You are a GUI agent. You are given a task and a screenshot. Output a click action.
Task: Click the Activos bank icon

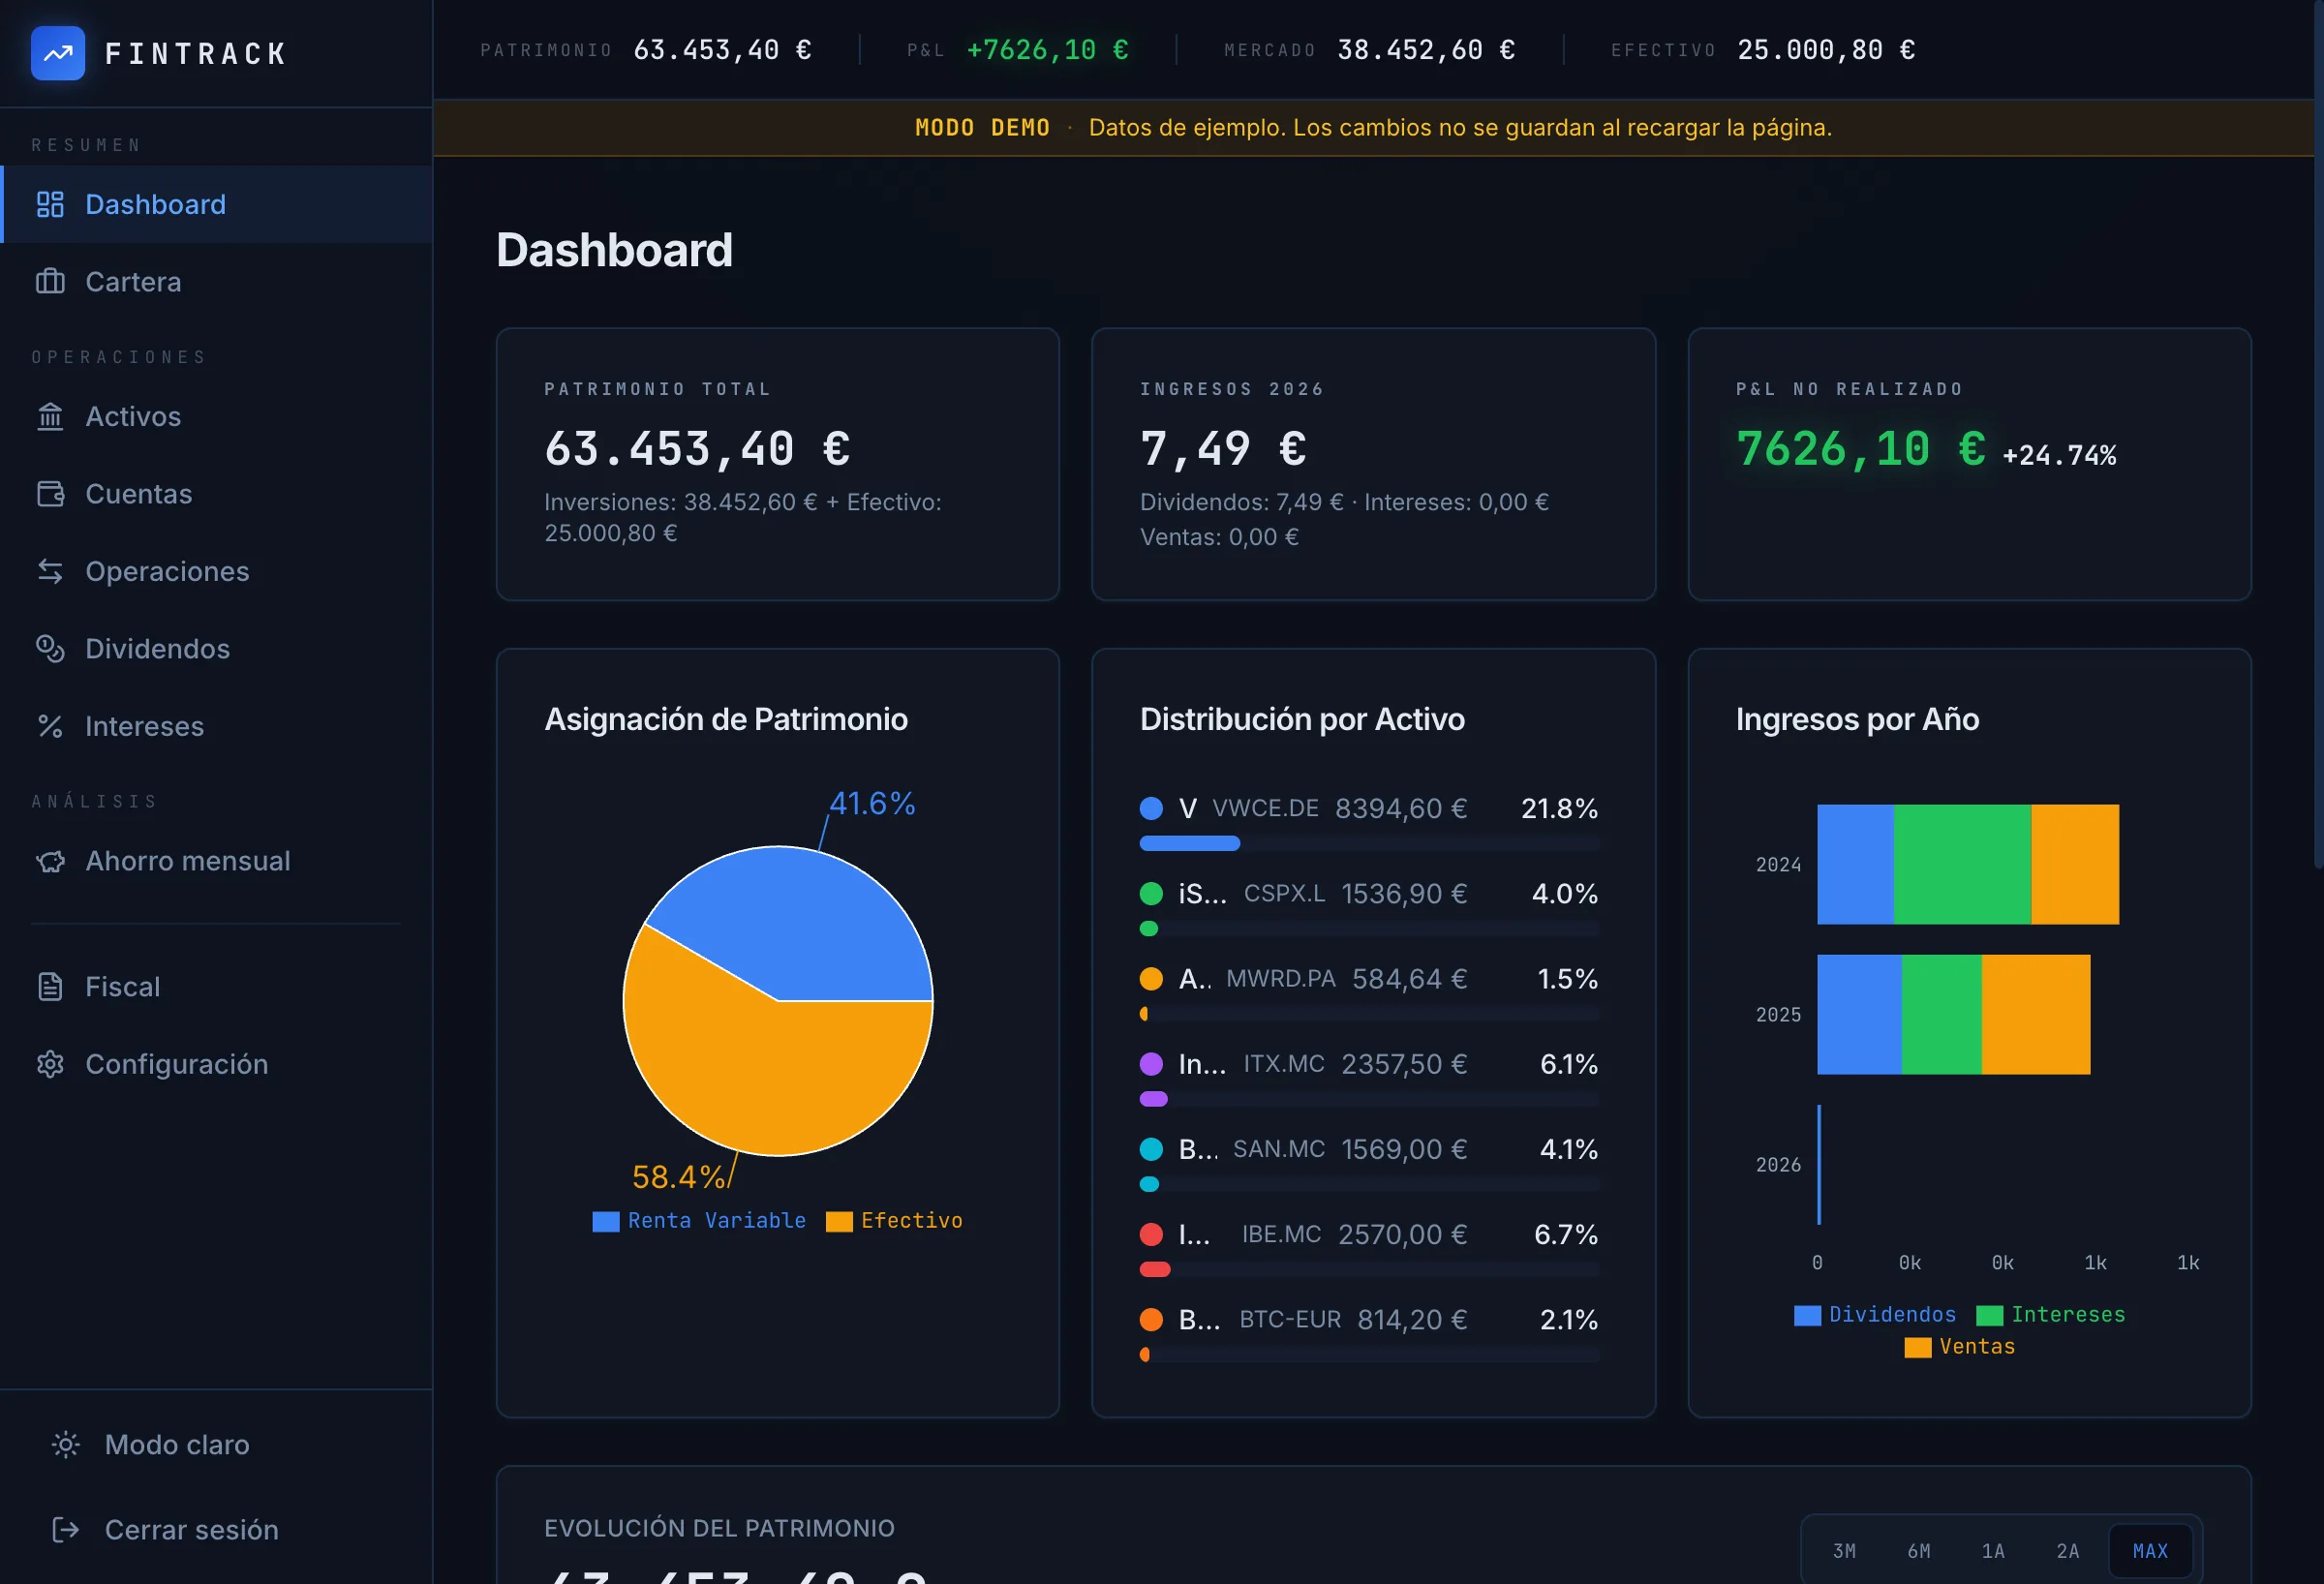(x=50, y=416)
